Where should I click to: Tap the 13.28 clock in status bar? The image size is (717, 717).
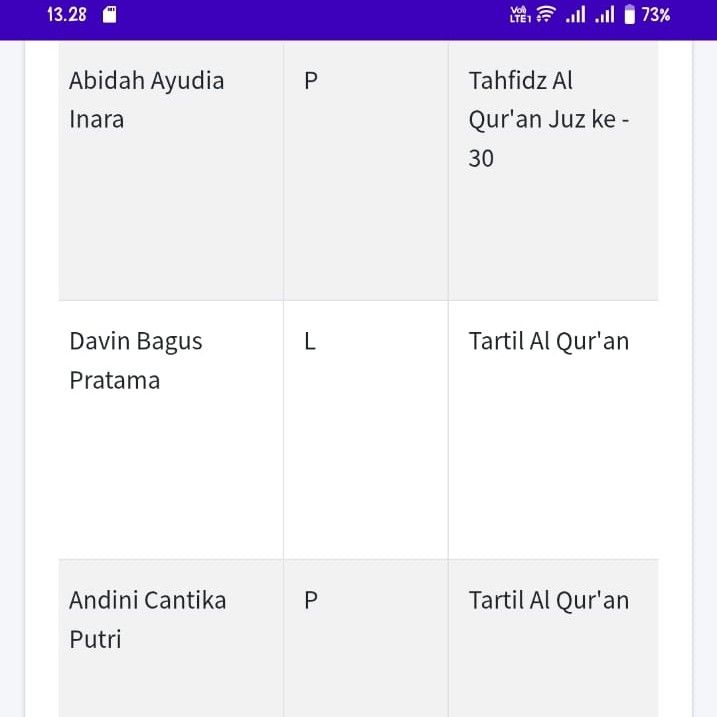pos(67,15)
